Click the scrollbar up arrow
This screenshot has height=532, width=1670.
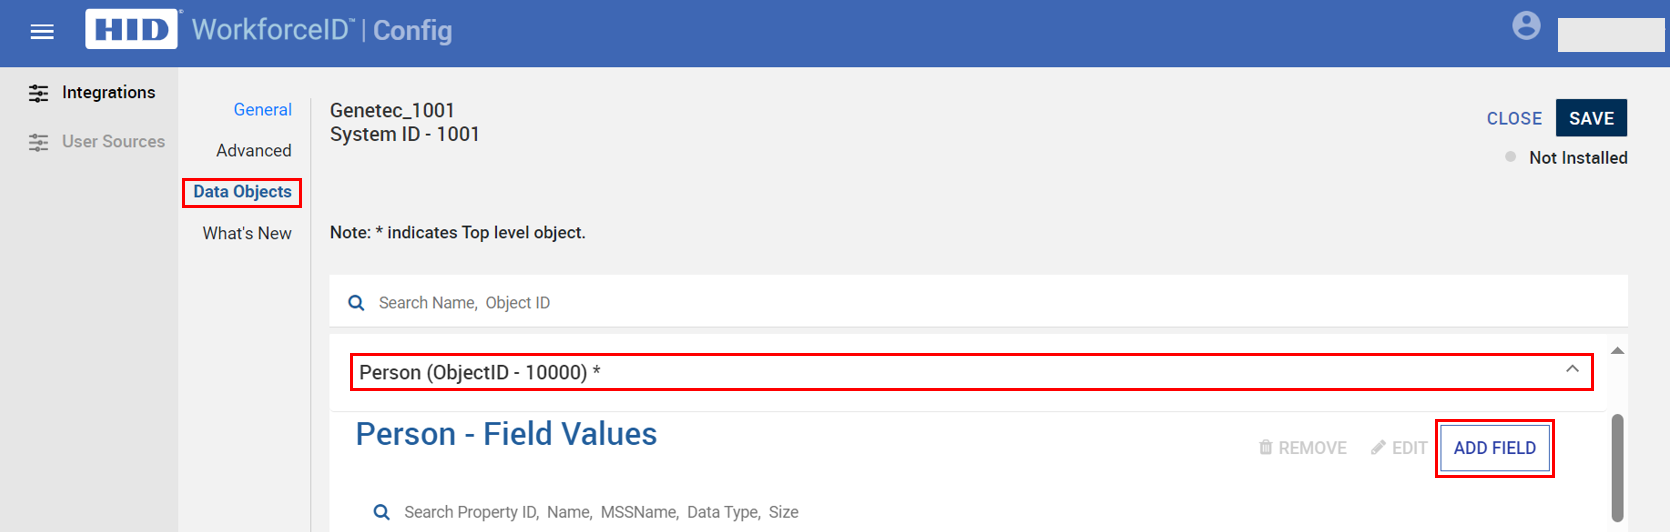[x=1617, y=351]
